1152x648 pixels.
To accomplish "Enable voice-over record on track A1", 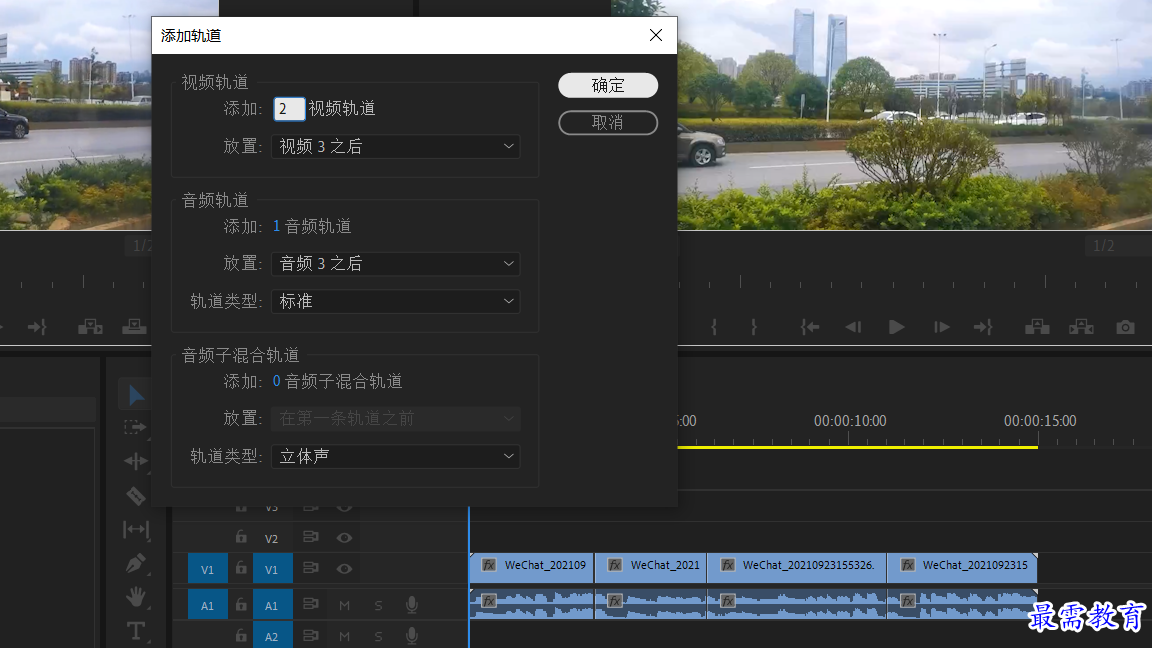I will pyautogui.click(x=412, y=605).
